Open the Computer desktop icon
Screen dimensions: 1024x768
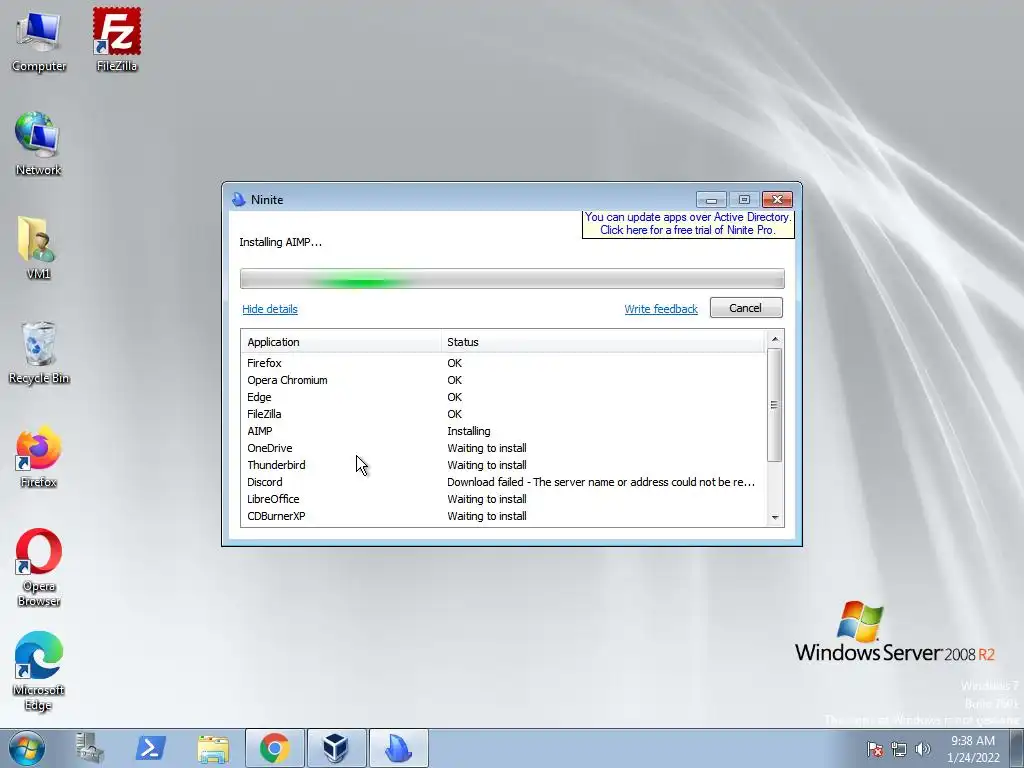tap(39, 42)
